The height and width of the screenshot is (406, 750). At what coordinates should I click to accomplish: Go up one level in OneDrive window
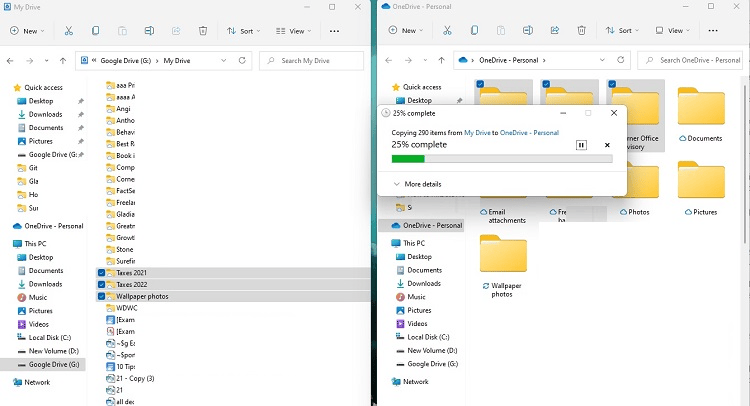point(441,60)
